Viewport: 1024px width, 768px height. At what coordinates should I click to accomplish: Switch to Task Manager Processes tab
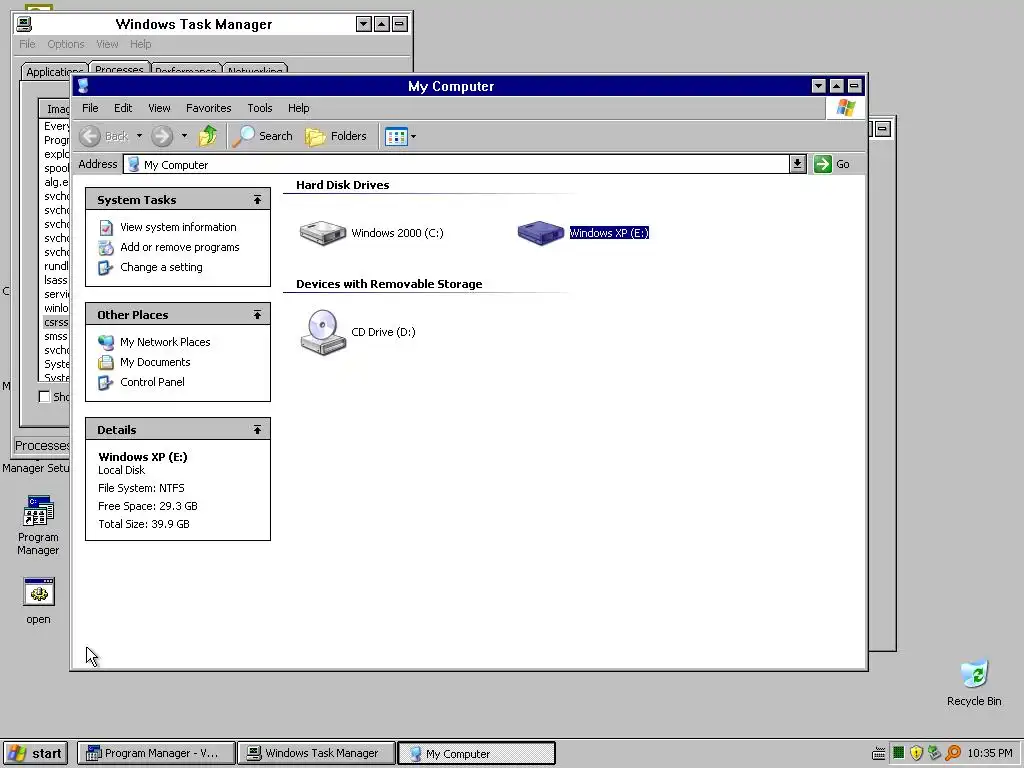pyautogui.click(x=119, y=69)
